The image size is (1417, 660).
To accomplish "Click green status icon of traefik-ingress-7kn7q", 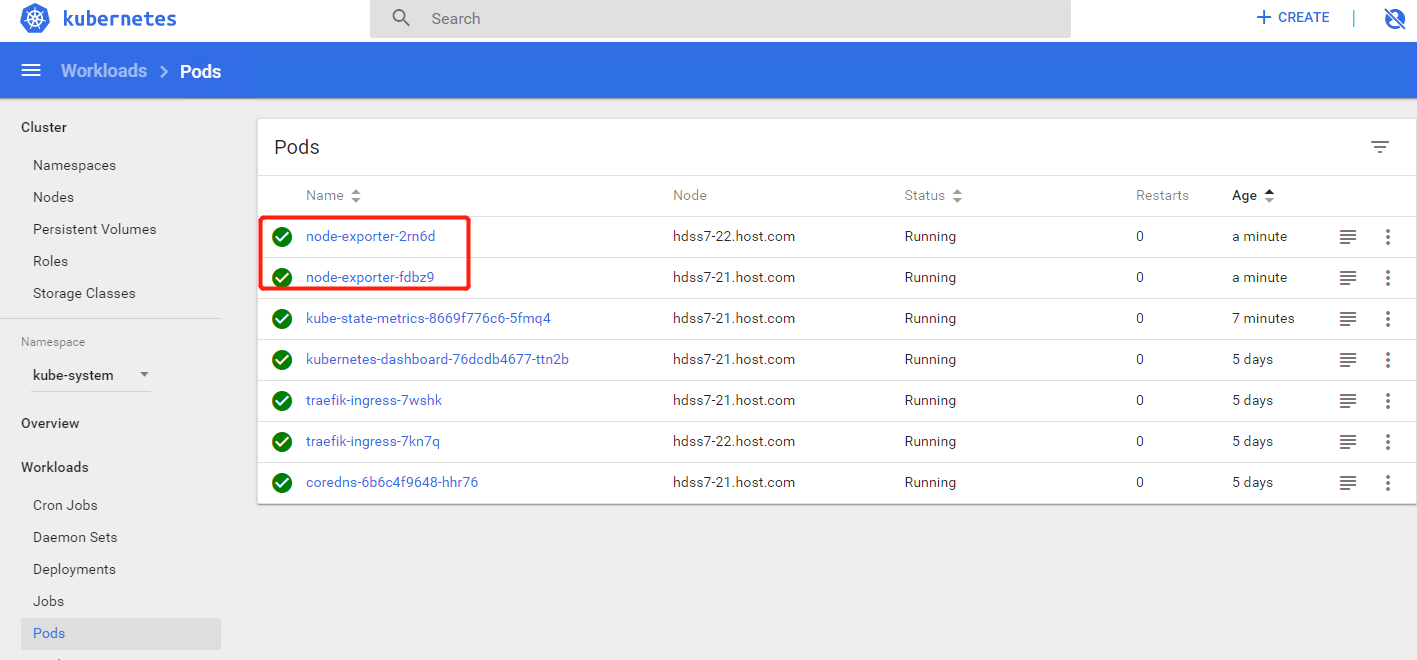I will pos(282,442).
